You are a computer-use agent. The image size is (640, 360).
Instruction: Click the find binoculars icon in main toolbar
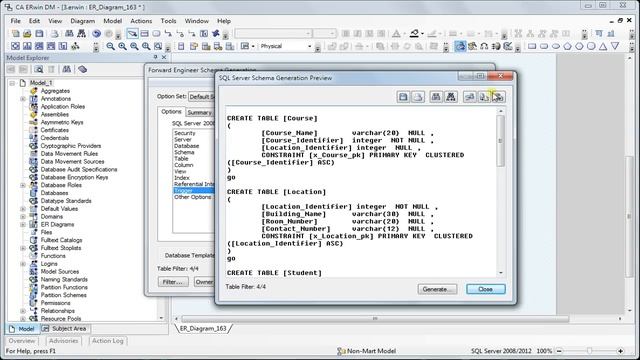(69, 33)
